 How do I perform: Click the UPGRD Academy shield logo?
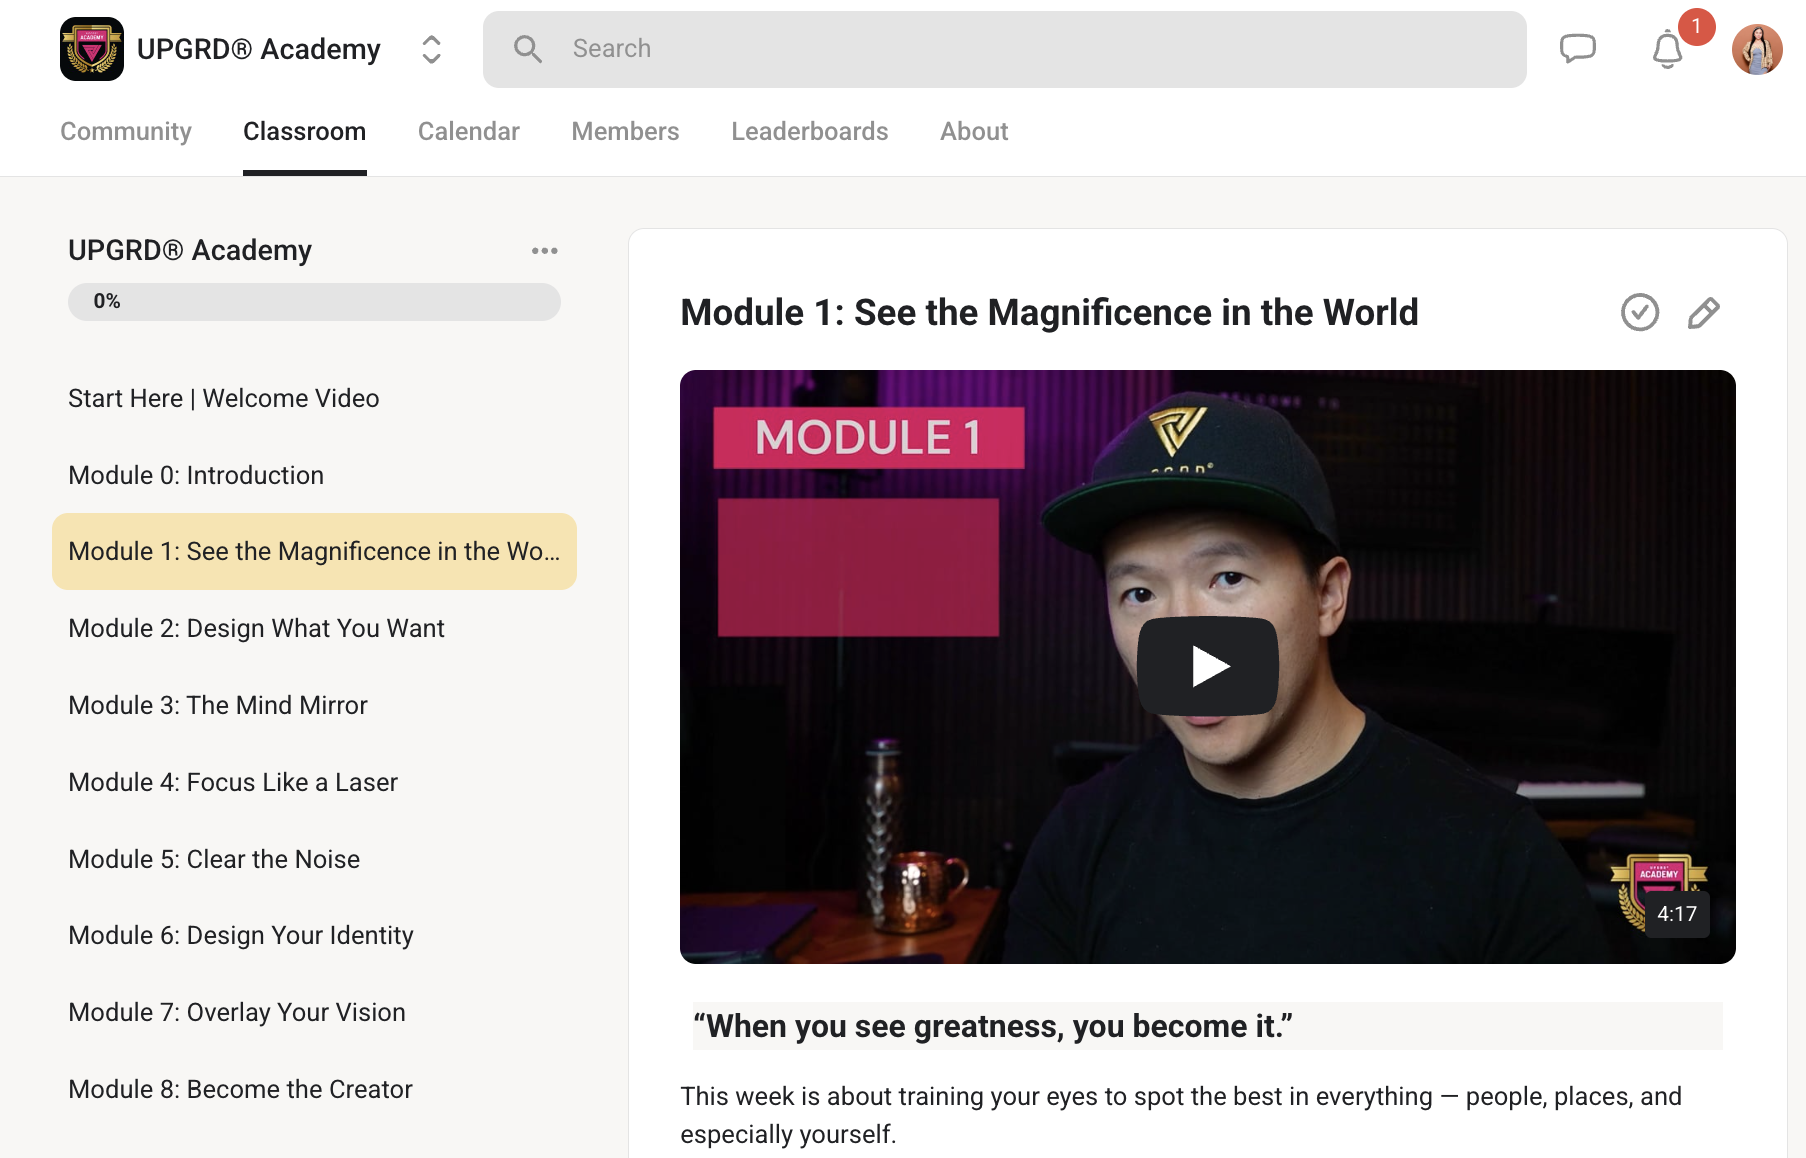pos(91,49)
